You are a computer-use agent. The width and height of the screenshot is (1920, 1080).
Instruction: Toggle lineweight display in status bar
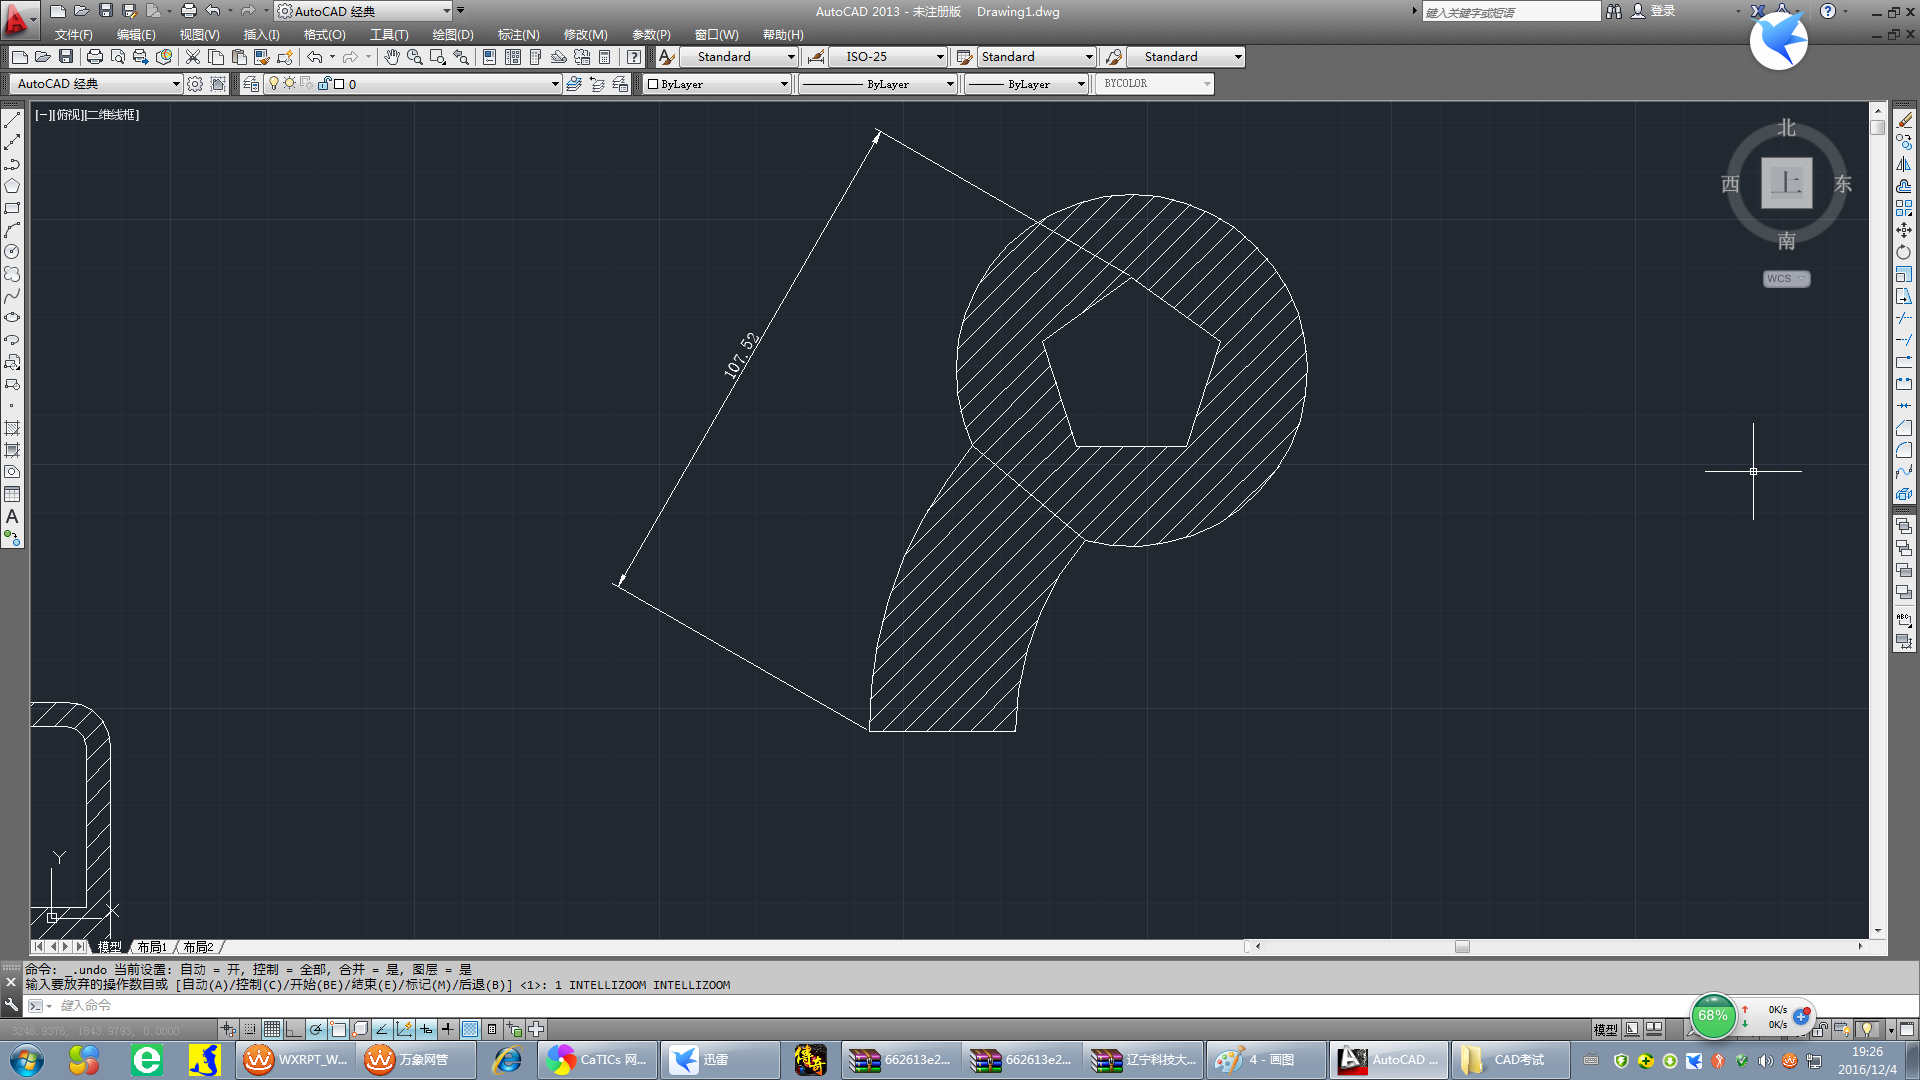pos(447,1029)
